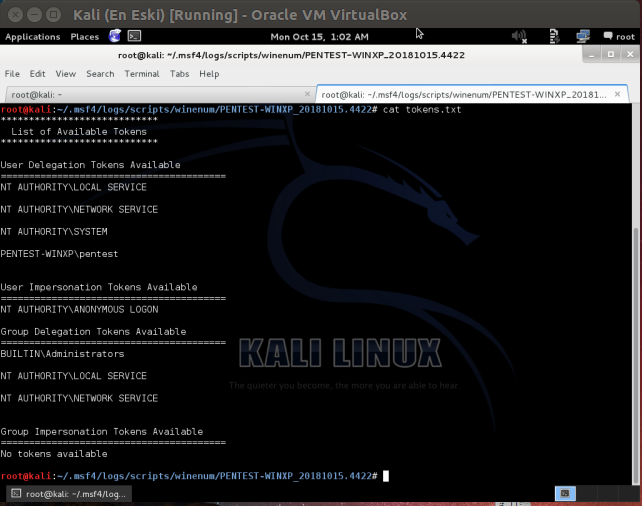The height and width of the screenshot is (506, 642).
Task: Open the Places menu
Action: pos(85,37)
